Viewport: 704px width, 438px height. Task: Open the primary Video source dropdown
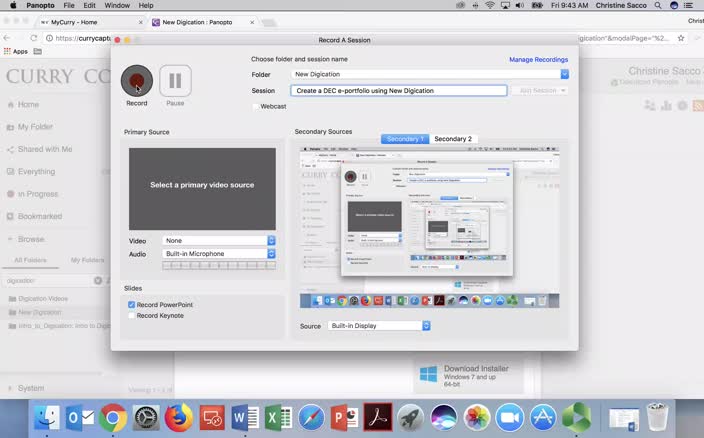[219, 241]
